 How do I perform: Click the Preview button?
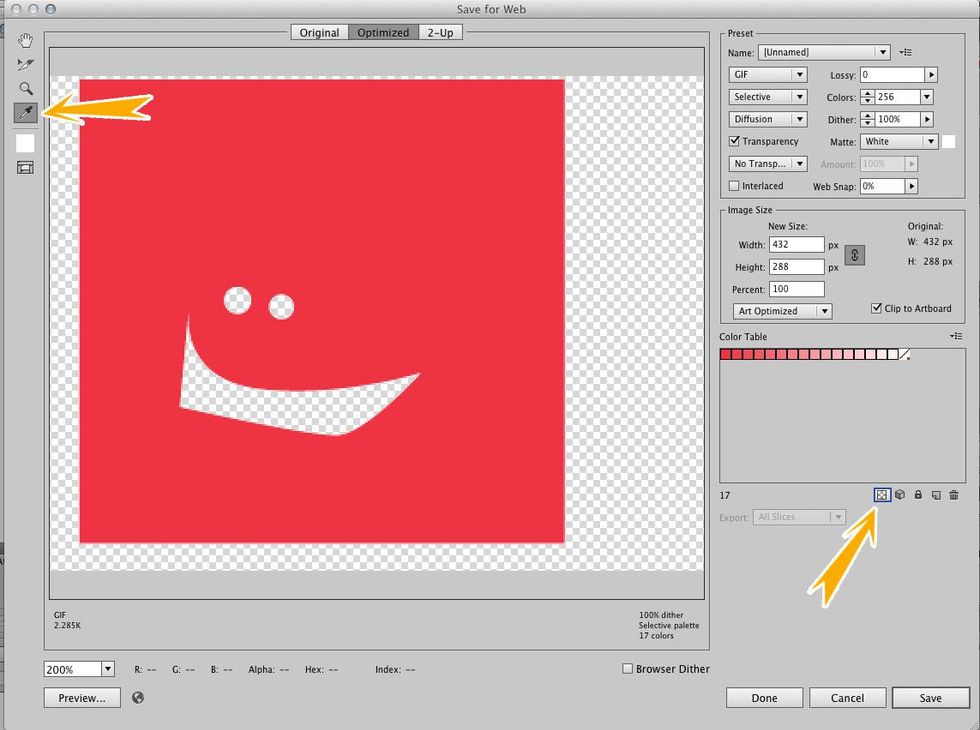(x=81, y=697)
